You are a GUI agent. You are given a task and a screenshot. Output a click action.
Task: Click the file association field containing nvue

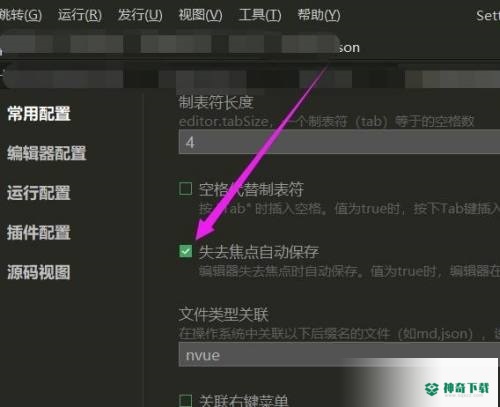339,355
